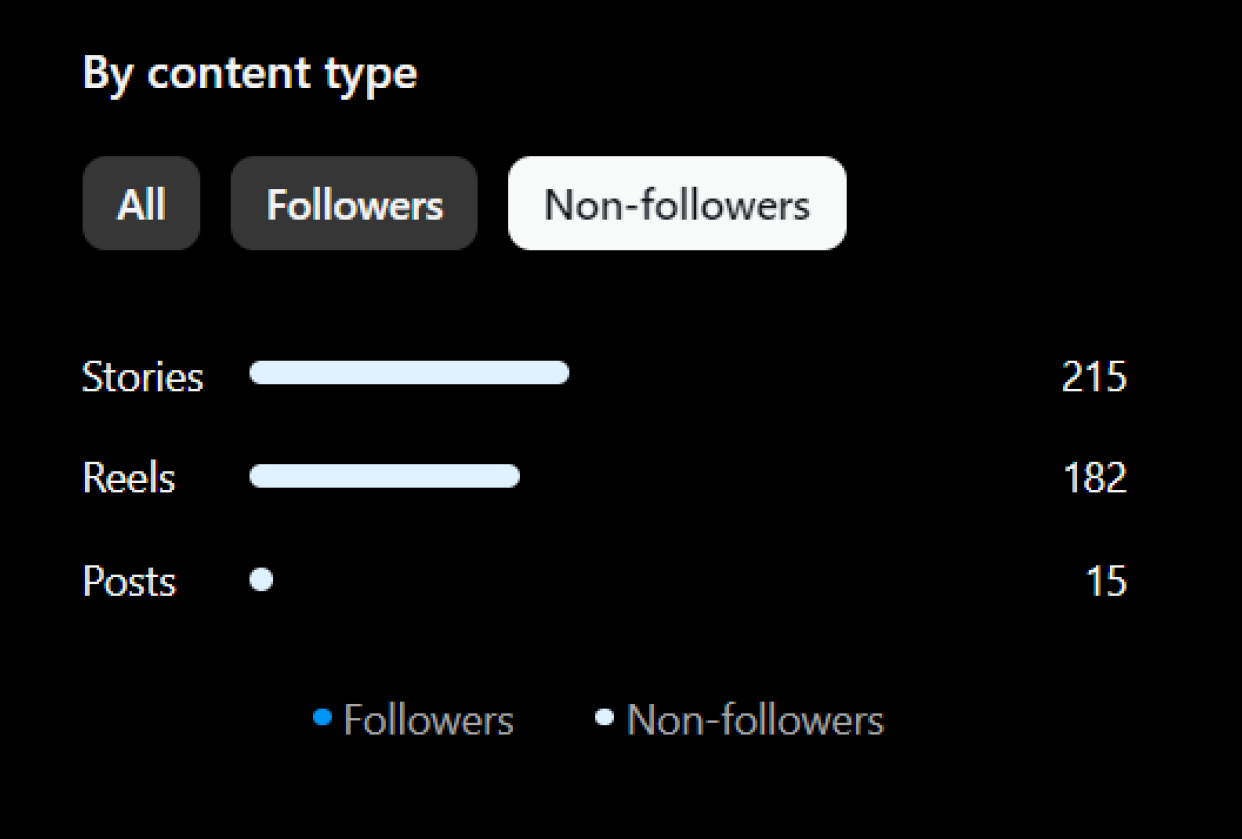
Task: Click the left end of Stories bar
Action: tap(260, 373)
